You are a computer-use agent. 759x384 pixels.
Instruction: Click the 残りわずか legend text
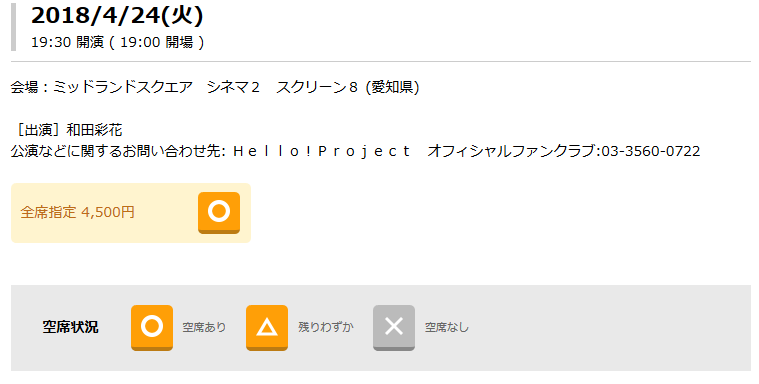(325, 327)
